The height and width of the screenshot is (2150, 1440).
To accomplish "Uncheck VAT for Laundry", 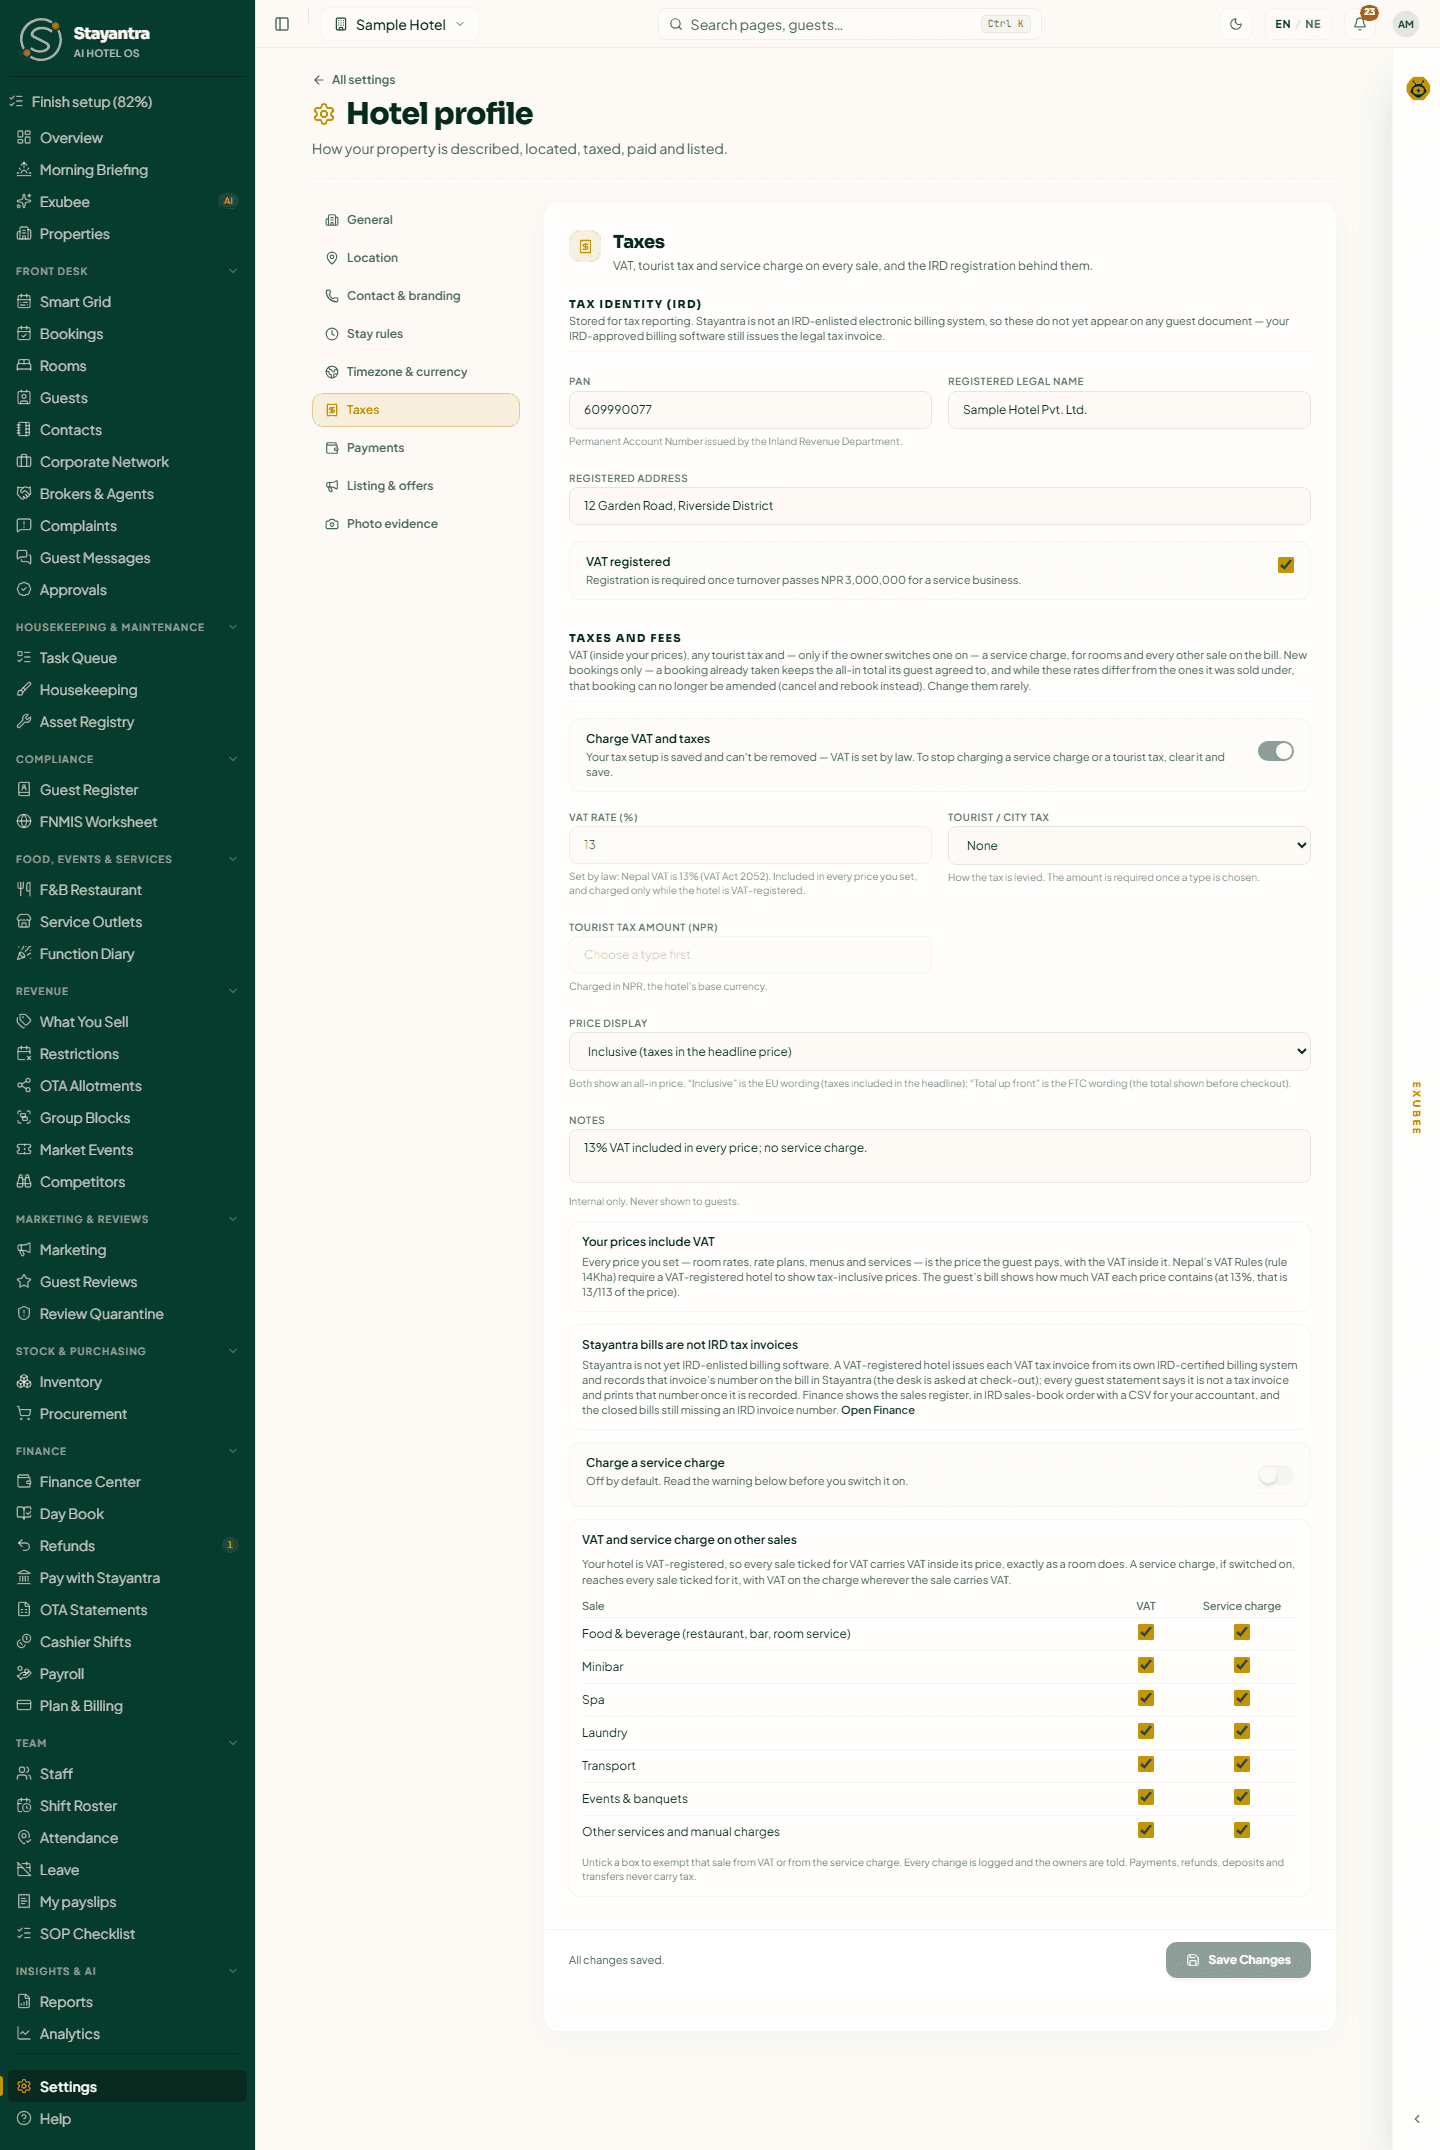I will [x=1146, y=1731].
